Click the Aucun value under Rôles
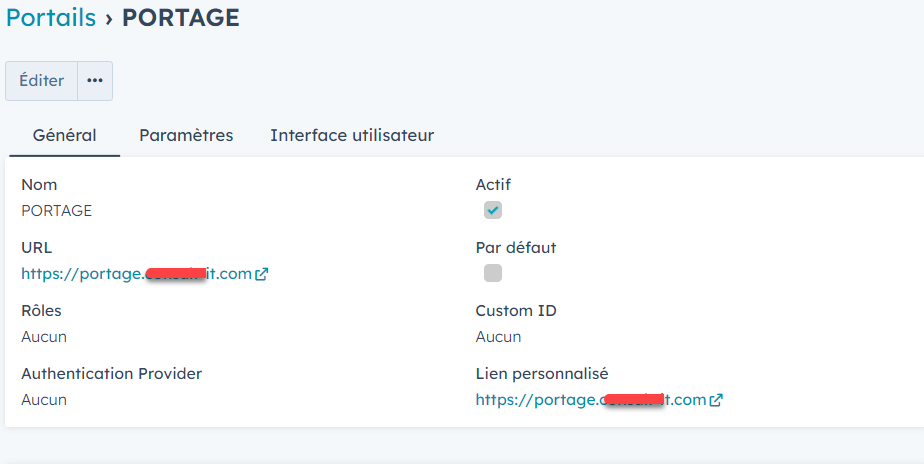This screenshot has width=924, height=464. tap(44, 337)
